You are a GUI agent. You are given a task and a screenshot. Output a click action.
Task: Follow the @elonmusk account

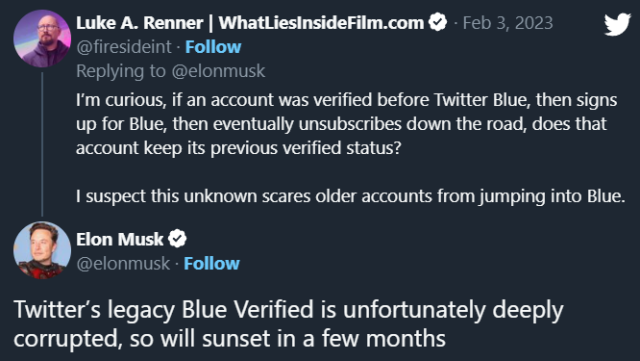click(x=211, y=263)
